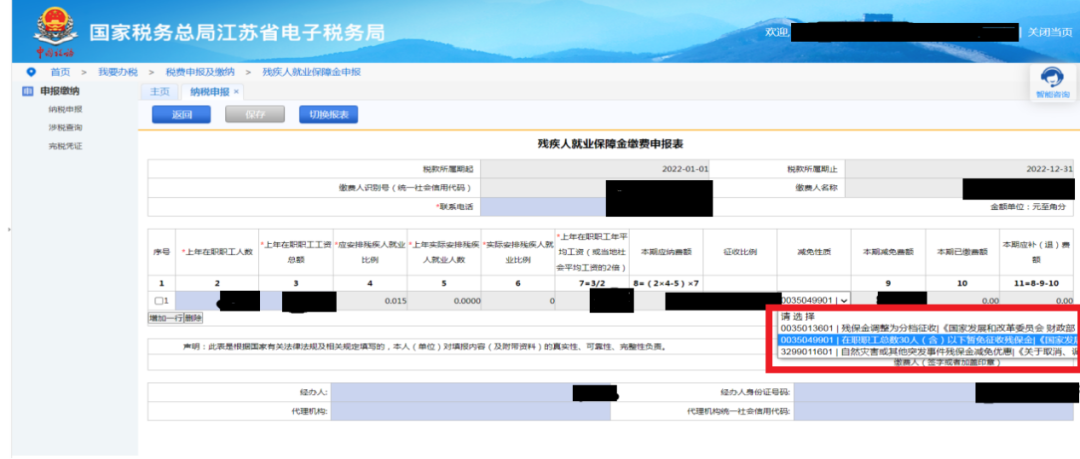The width and height of the screenshot is (1080, 459).
Task: Click 增加一行 to add a row
Action: click(165, 318)
